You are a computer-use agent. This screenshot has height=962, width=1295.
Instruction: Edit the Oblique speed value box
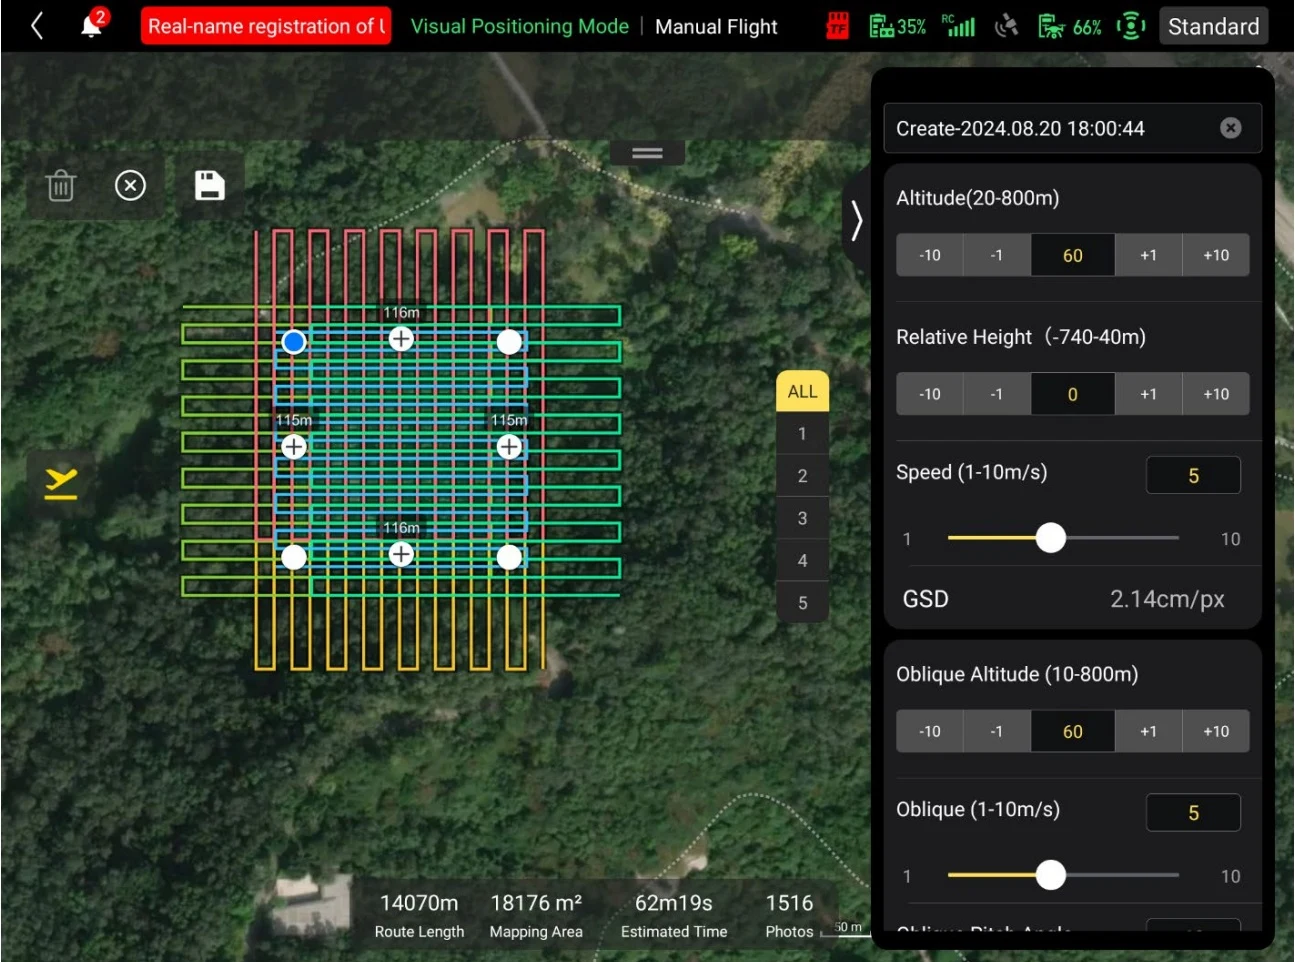[1193, 812]
